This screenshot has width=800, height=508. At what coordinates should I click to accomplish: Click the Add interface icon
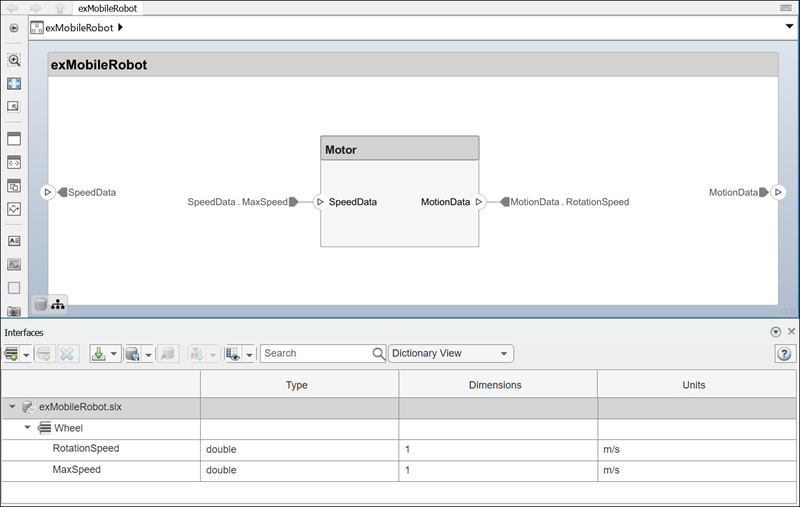pos(11,353)
